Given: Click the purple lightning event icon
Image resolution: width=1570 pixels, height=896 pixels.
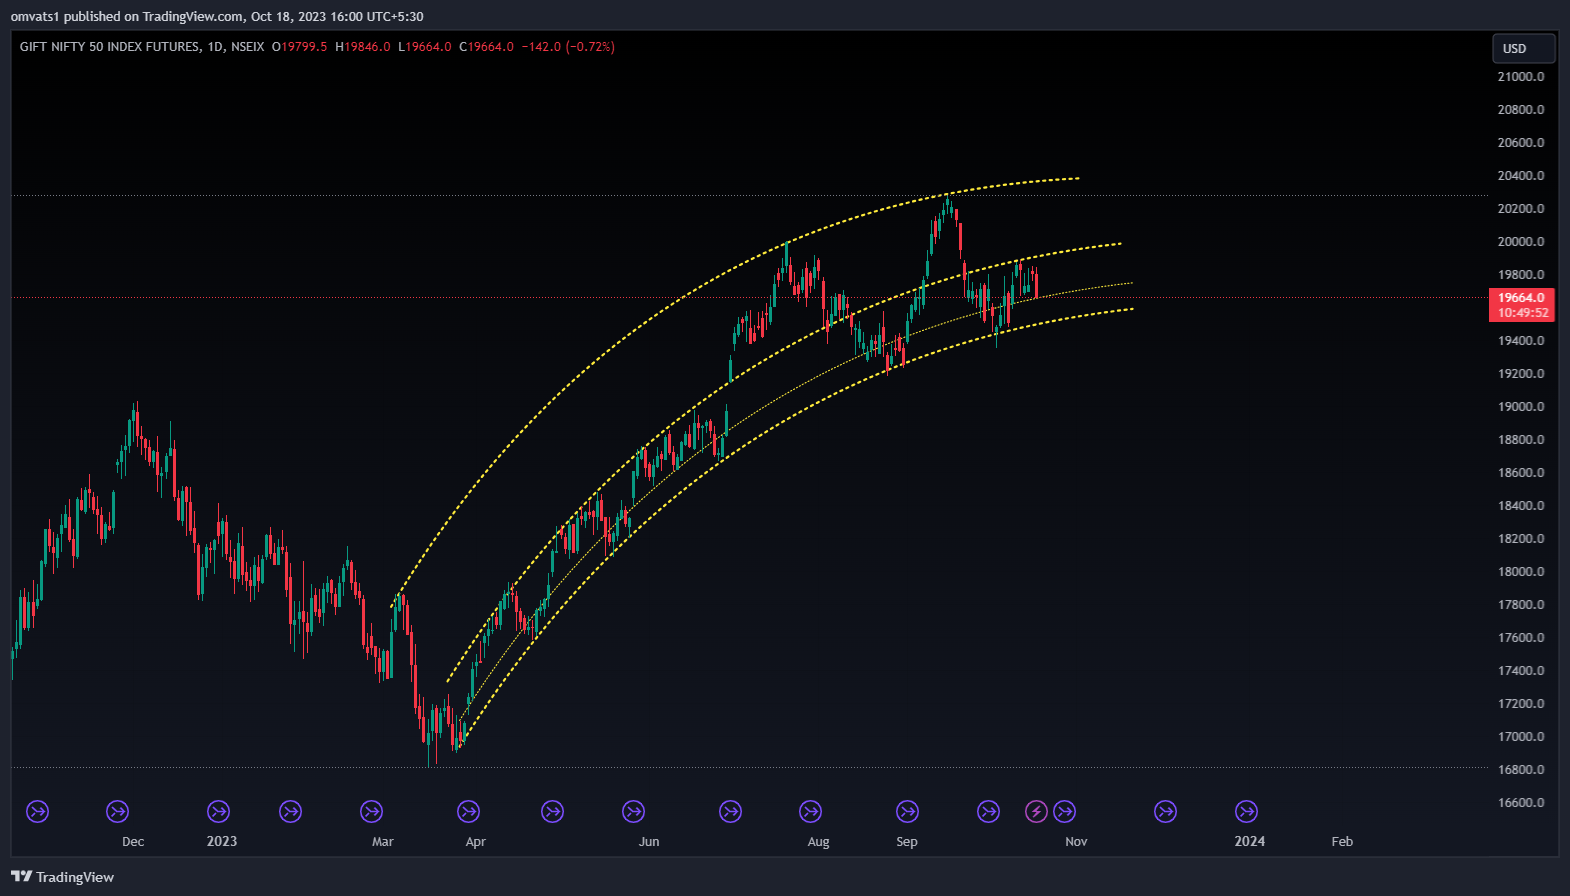Looking at the screenshot, I should tap(1036, 812).
